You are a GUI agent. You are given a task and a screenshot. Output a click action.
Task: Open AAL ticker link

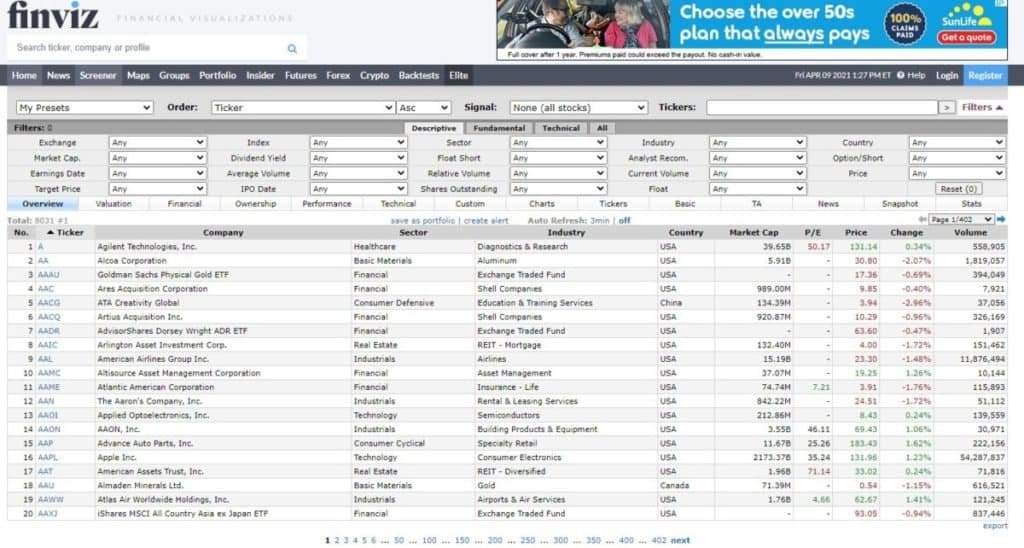45,359
